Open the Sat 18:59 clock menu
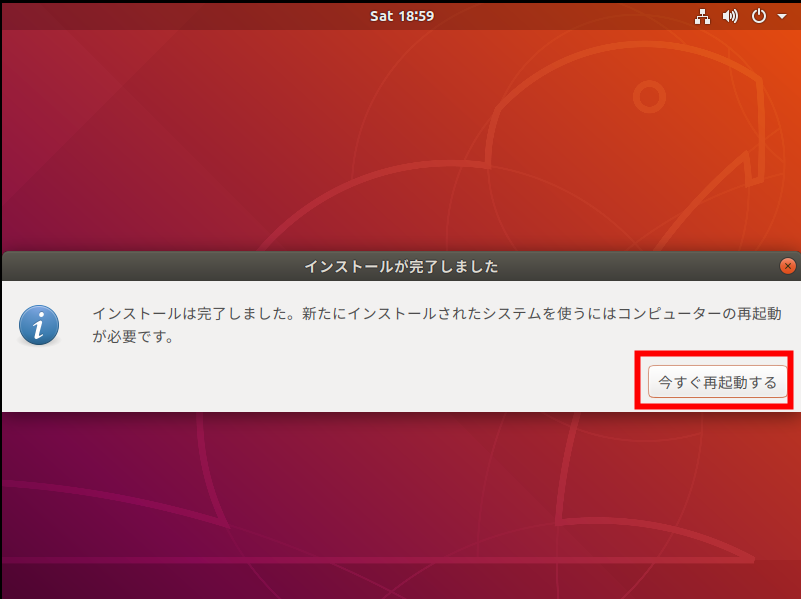The image size is (801, 599). pos(402,16)
